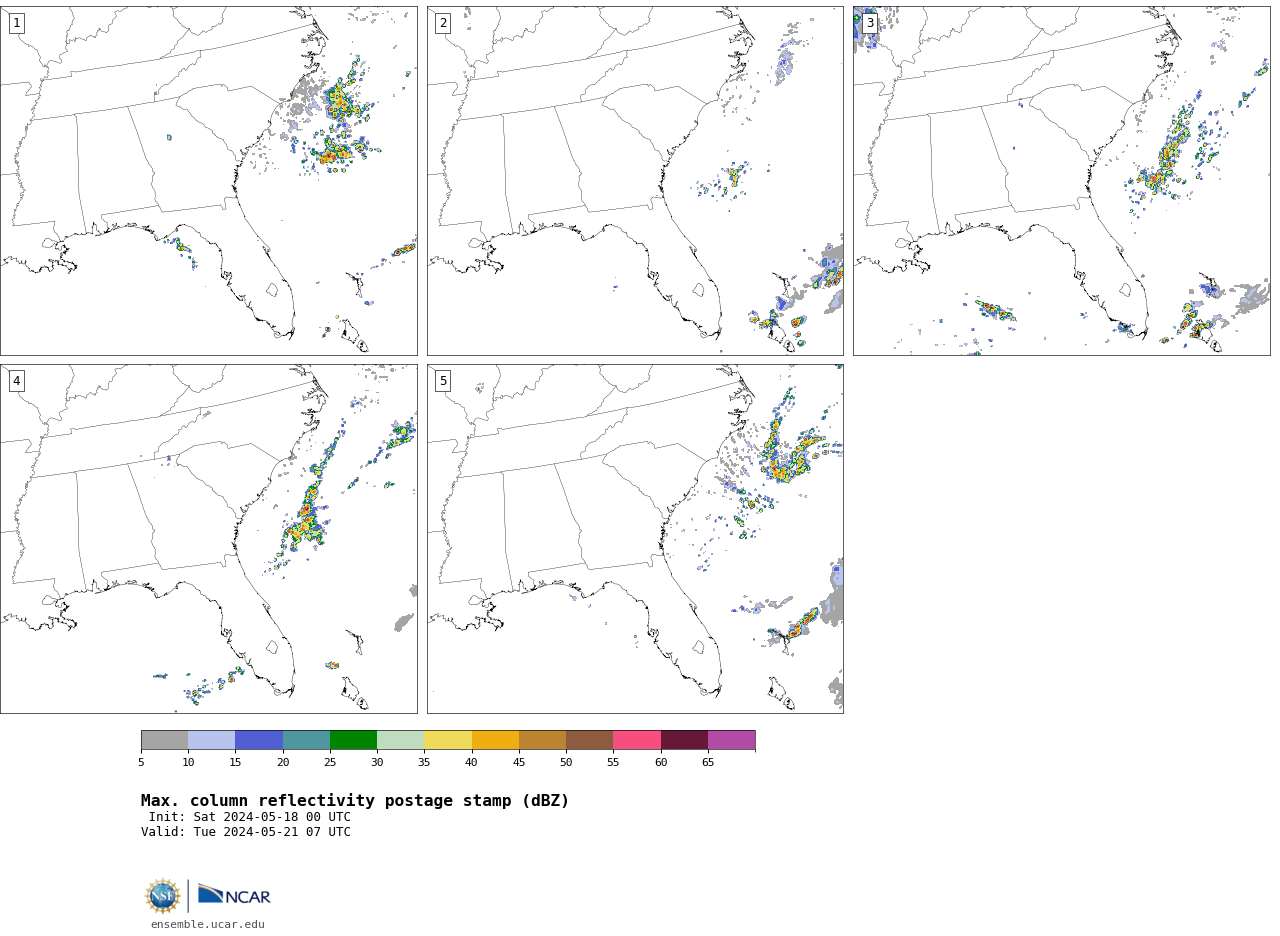Click the panel number label '4'

point(16,381)
